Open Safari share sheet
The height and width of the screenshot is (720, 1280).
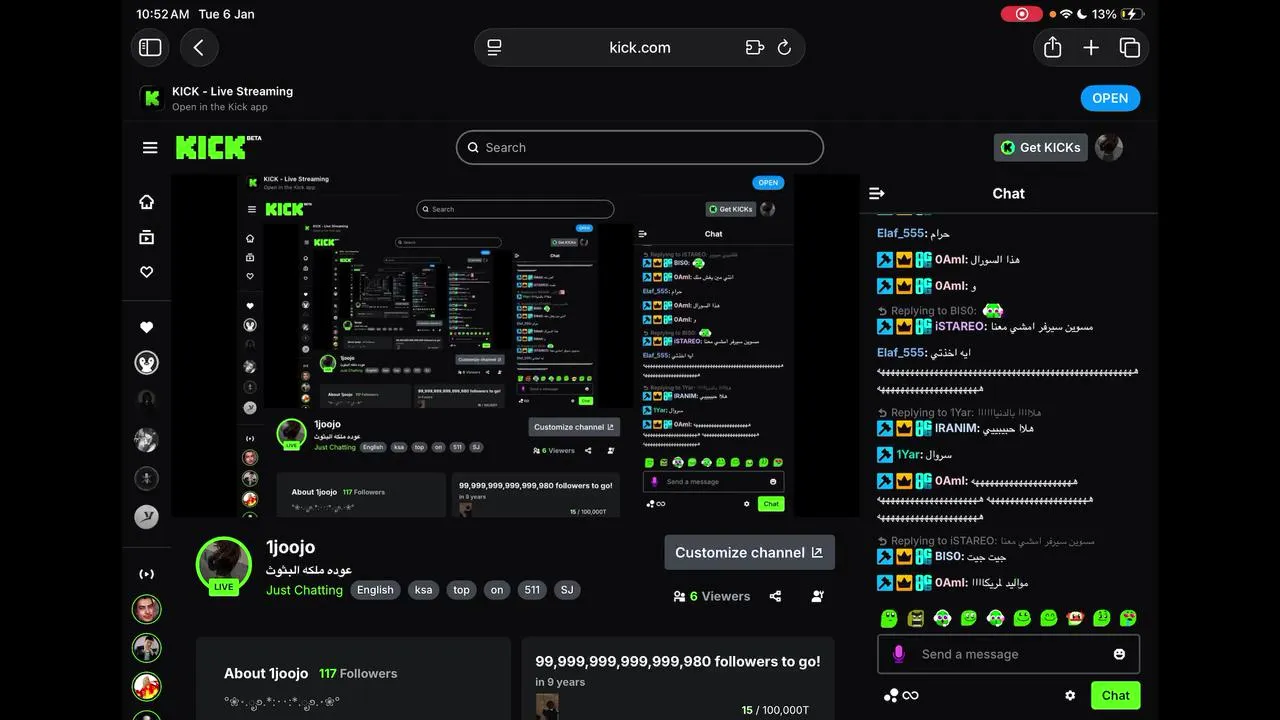[x=1052, y=47]
